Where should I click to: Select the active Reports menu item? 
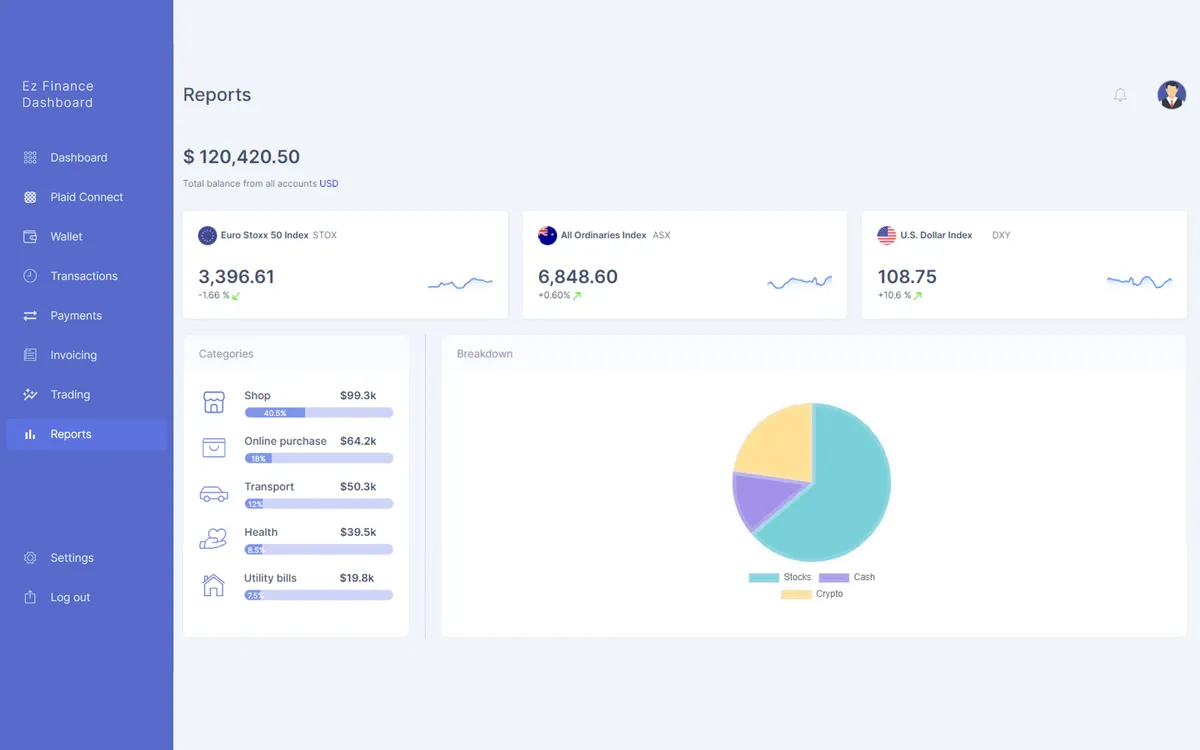coord(87,434)
